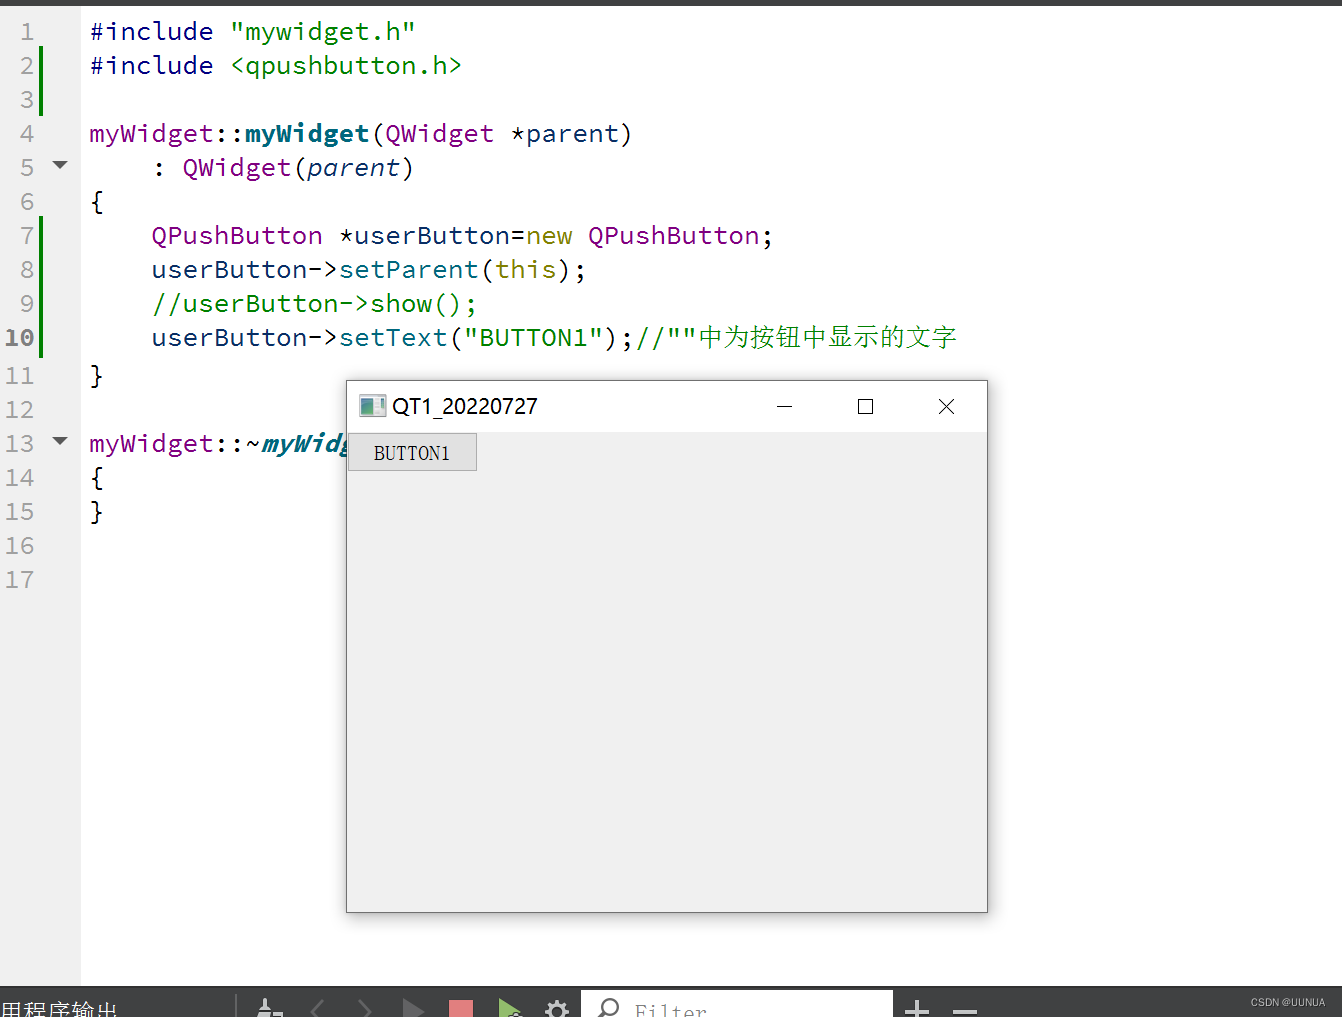Click the Filter search field

coord(737,1004)
